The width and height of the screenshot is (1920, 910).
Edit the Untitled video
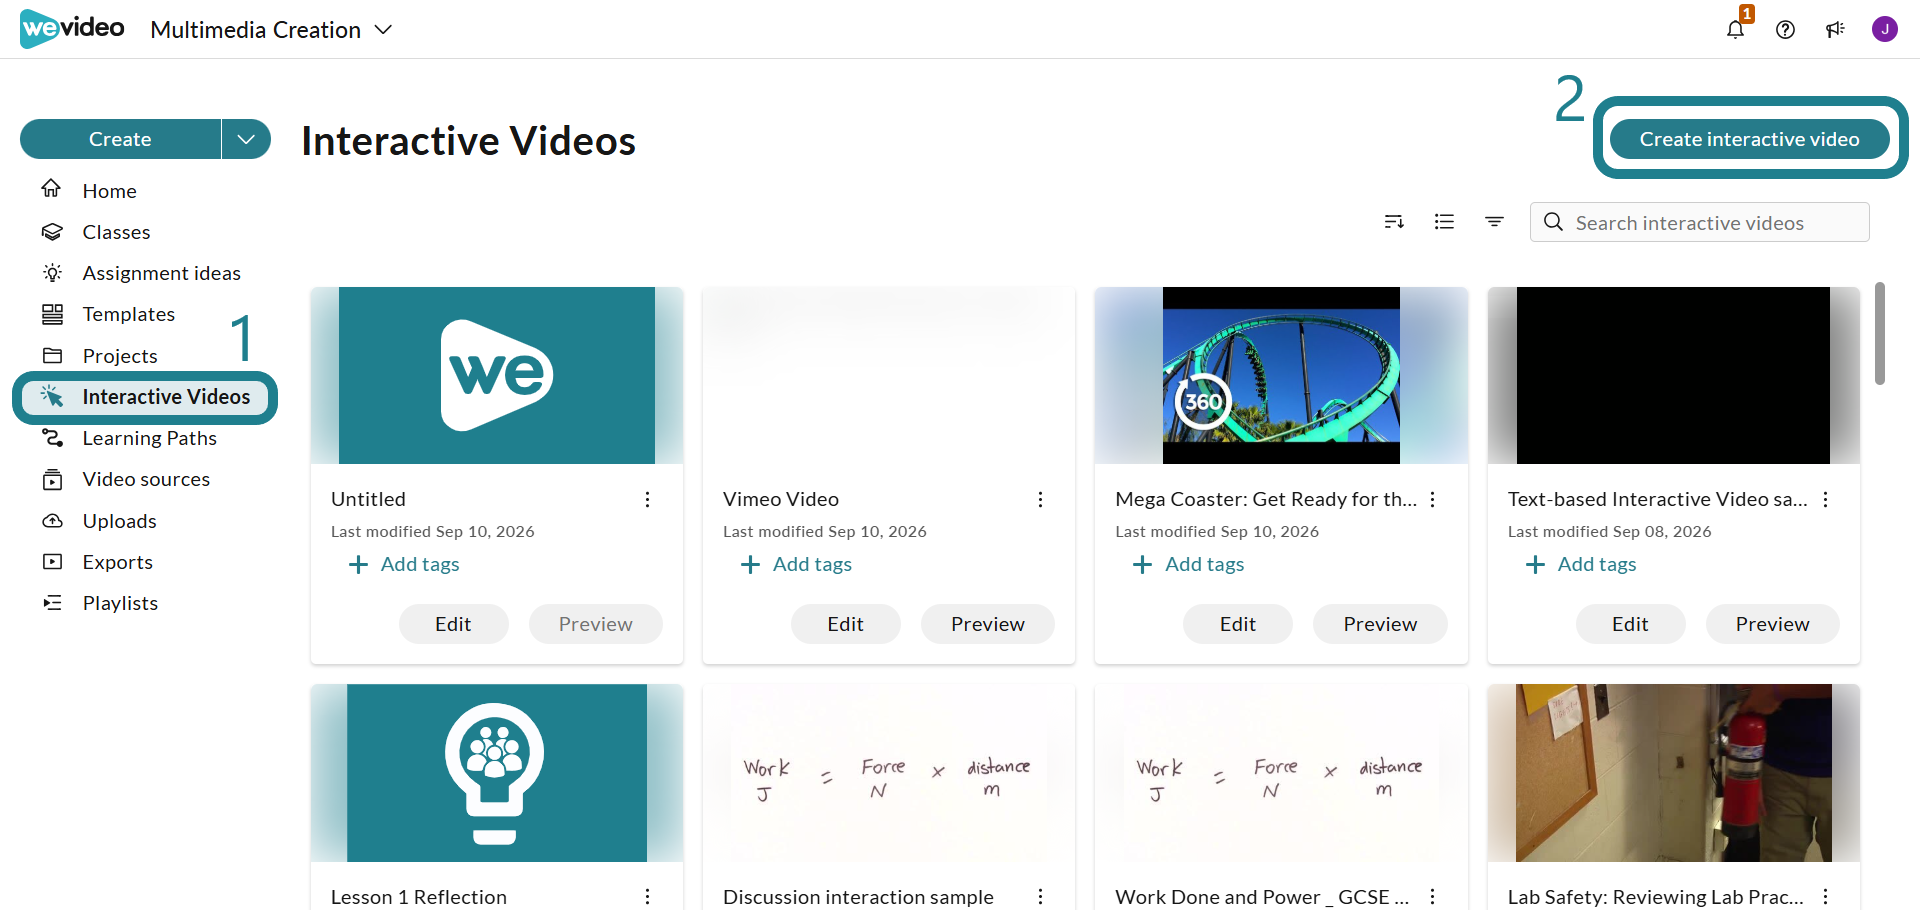coord(453,624)
